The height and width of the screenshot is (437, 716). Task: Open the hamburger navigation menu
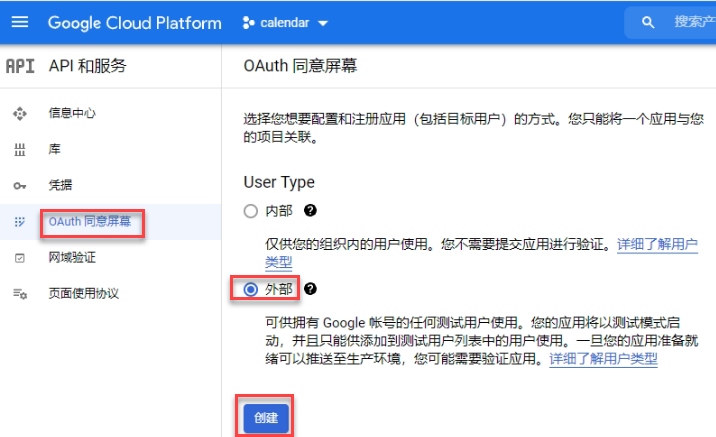(x=20, y=22)
